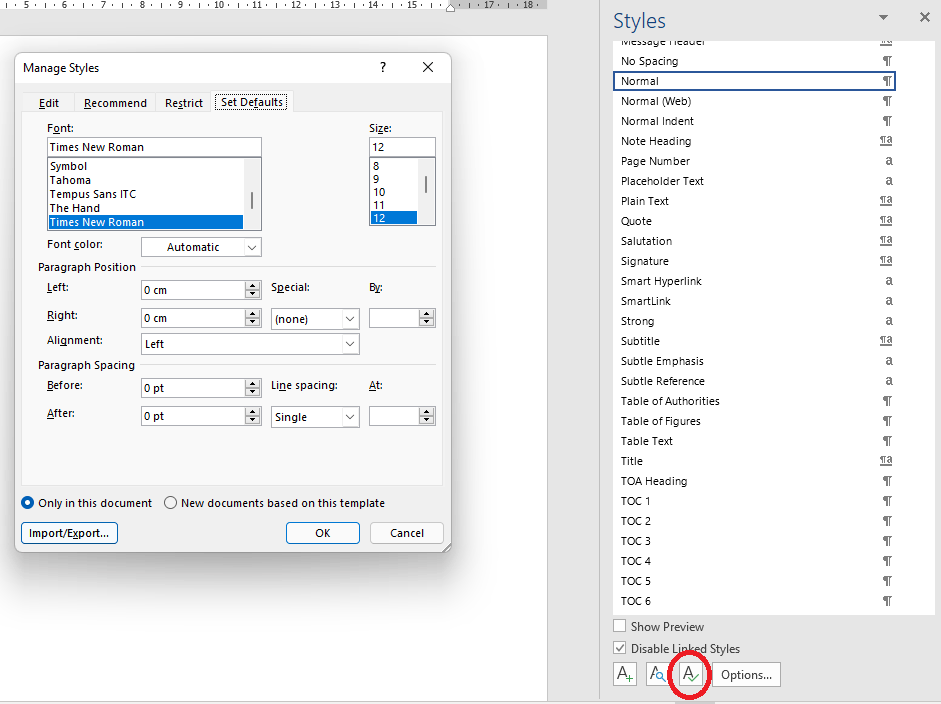Click the linked-style icon beside Quote

886,220
